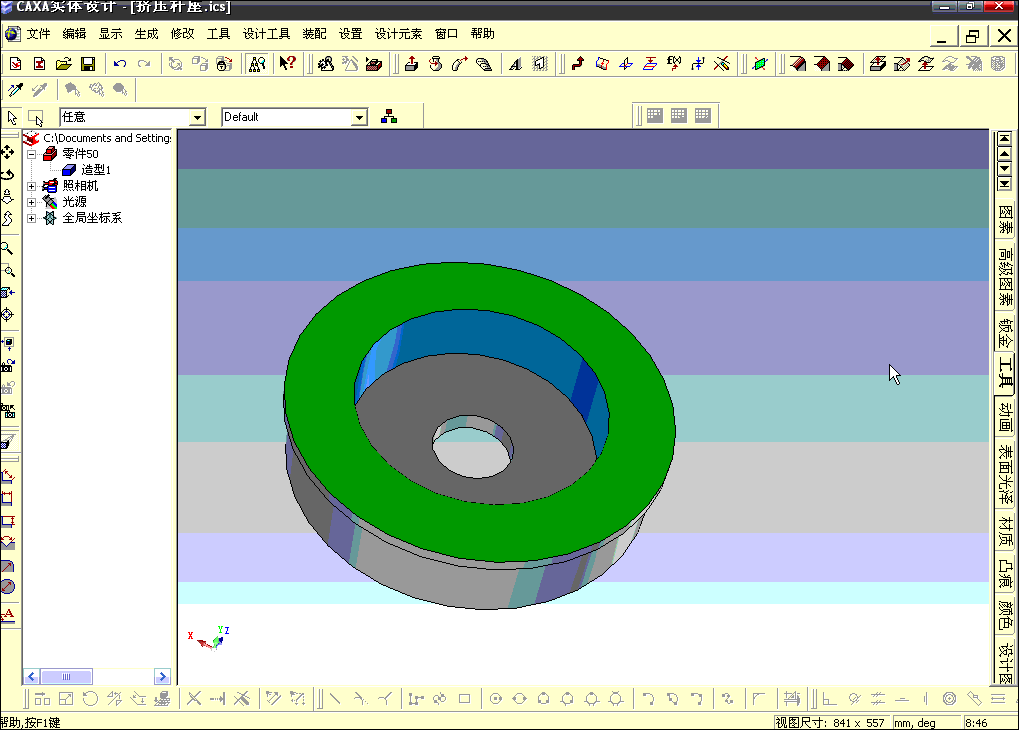Screen dimensions: 1019x730
Task: Click the spin/revolve shape icon
Action: 435,64
